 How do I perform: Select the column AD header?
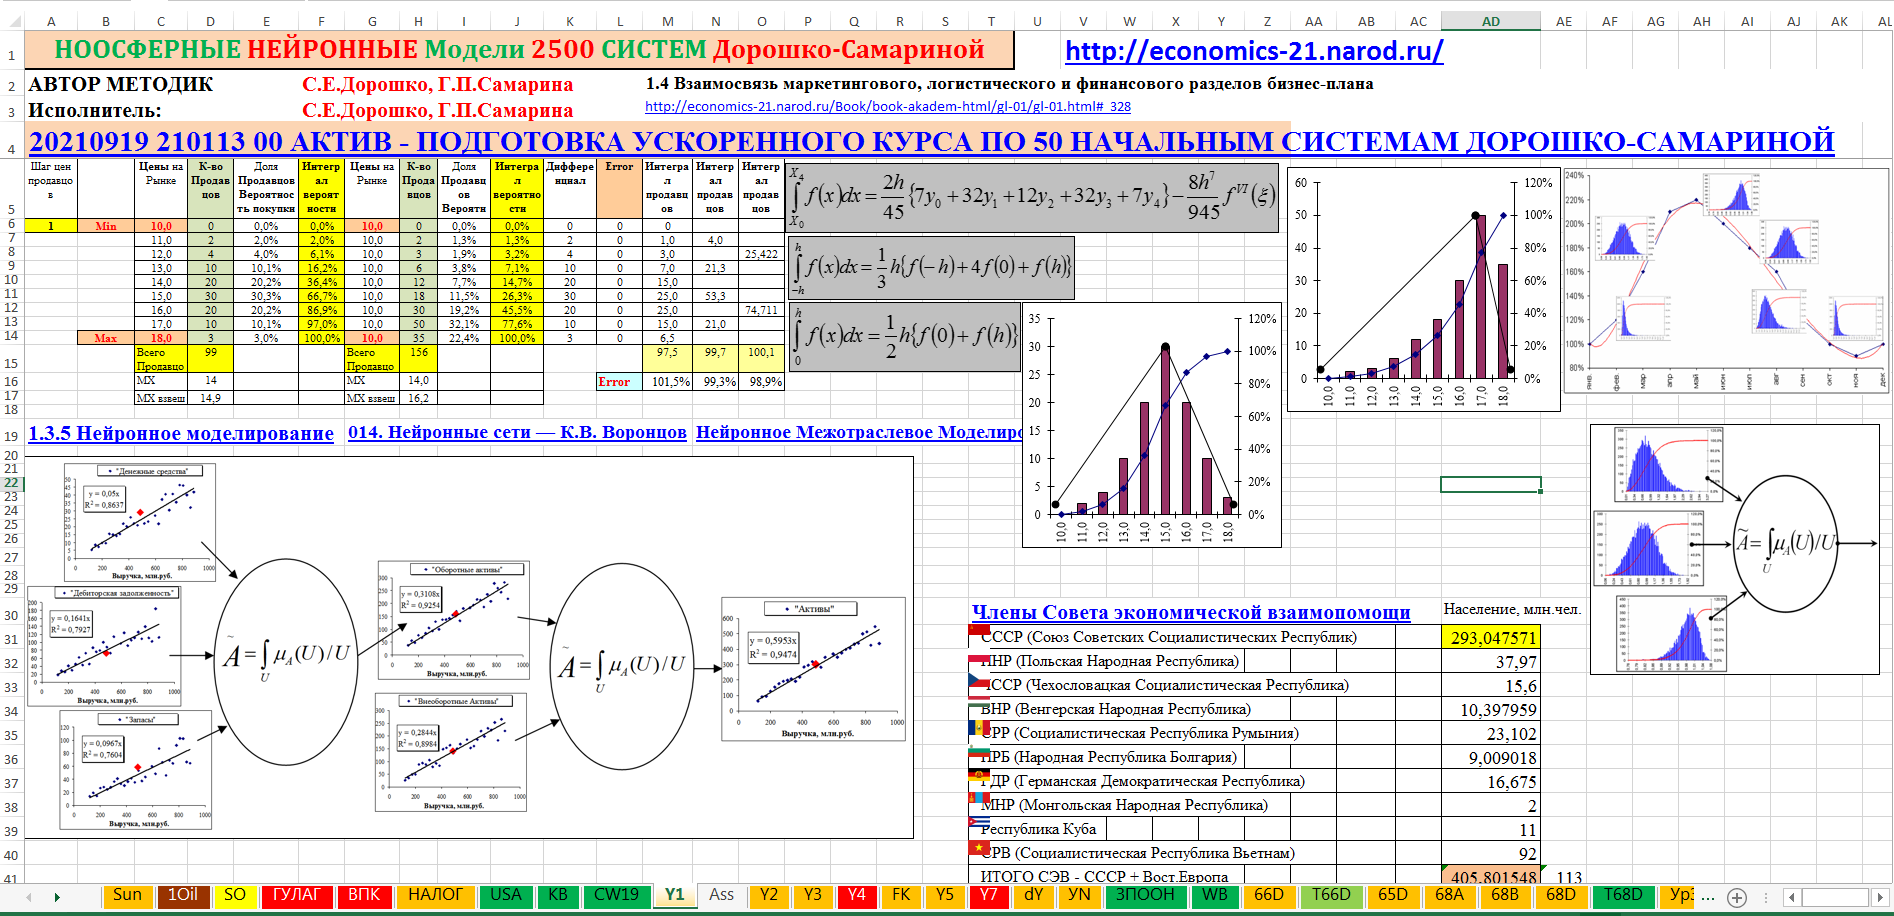pos(1490,21)
